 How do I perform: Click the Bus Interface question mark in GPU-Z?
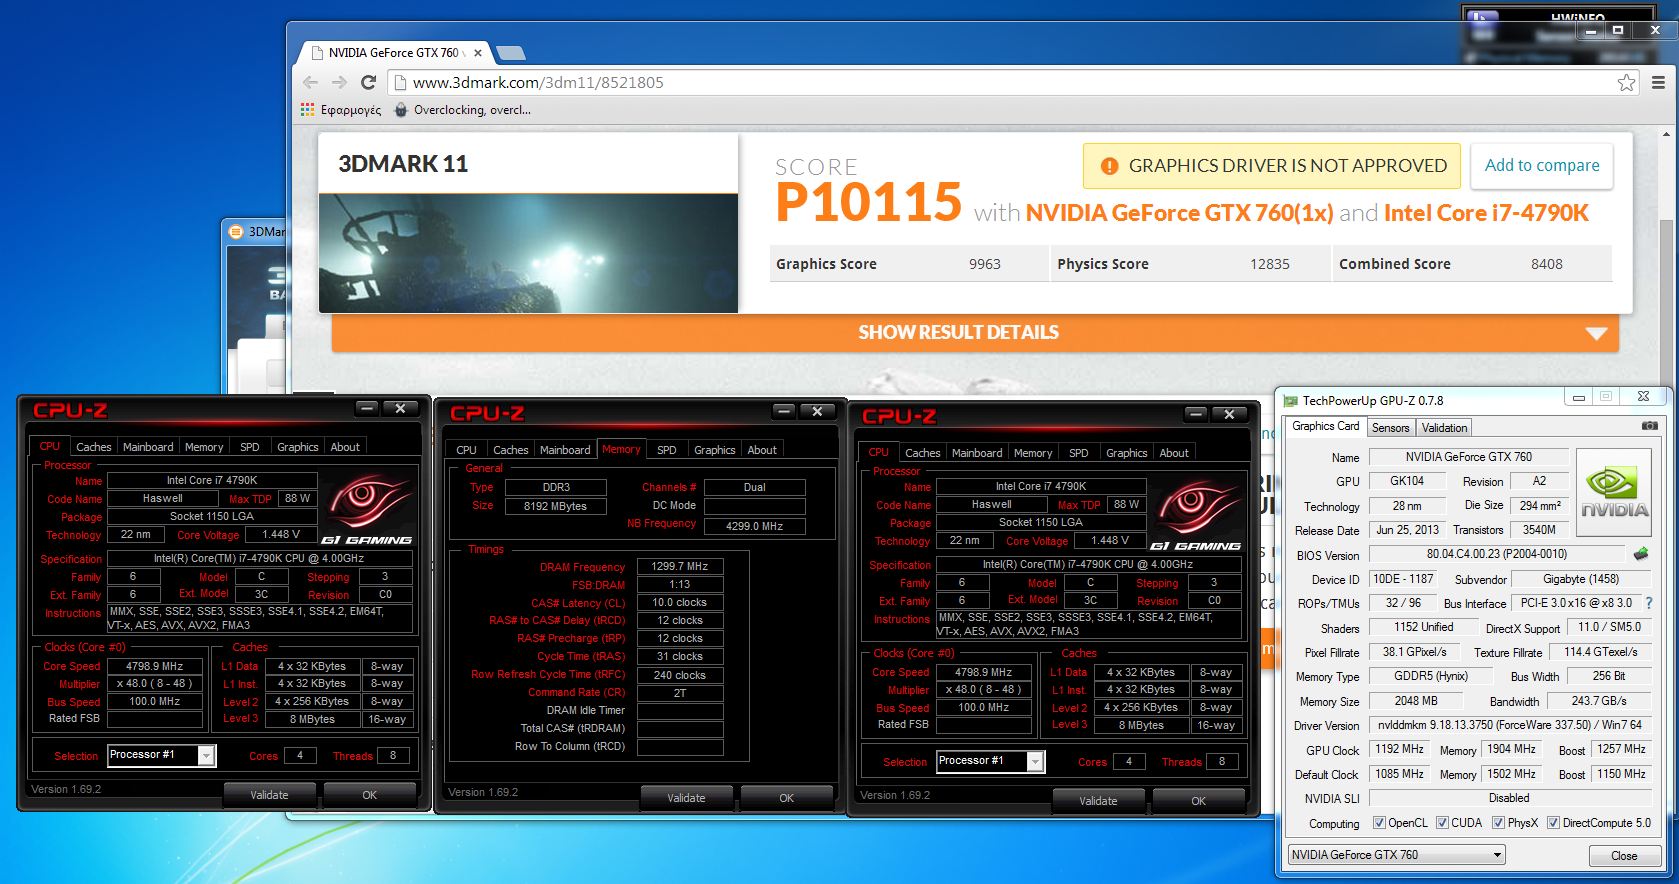1649,603
